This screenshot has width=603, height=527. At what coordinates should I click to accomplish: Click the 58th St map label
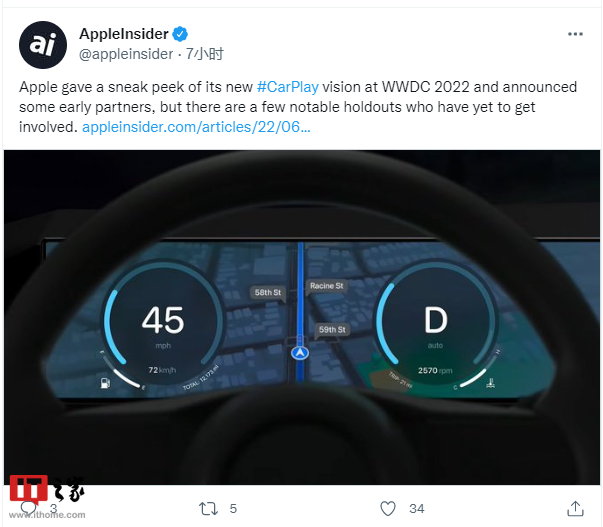pyautogui.click(x=268, y=292)
